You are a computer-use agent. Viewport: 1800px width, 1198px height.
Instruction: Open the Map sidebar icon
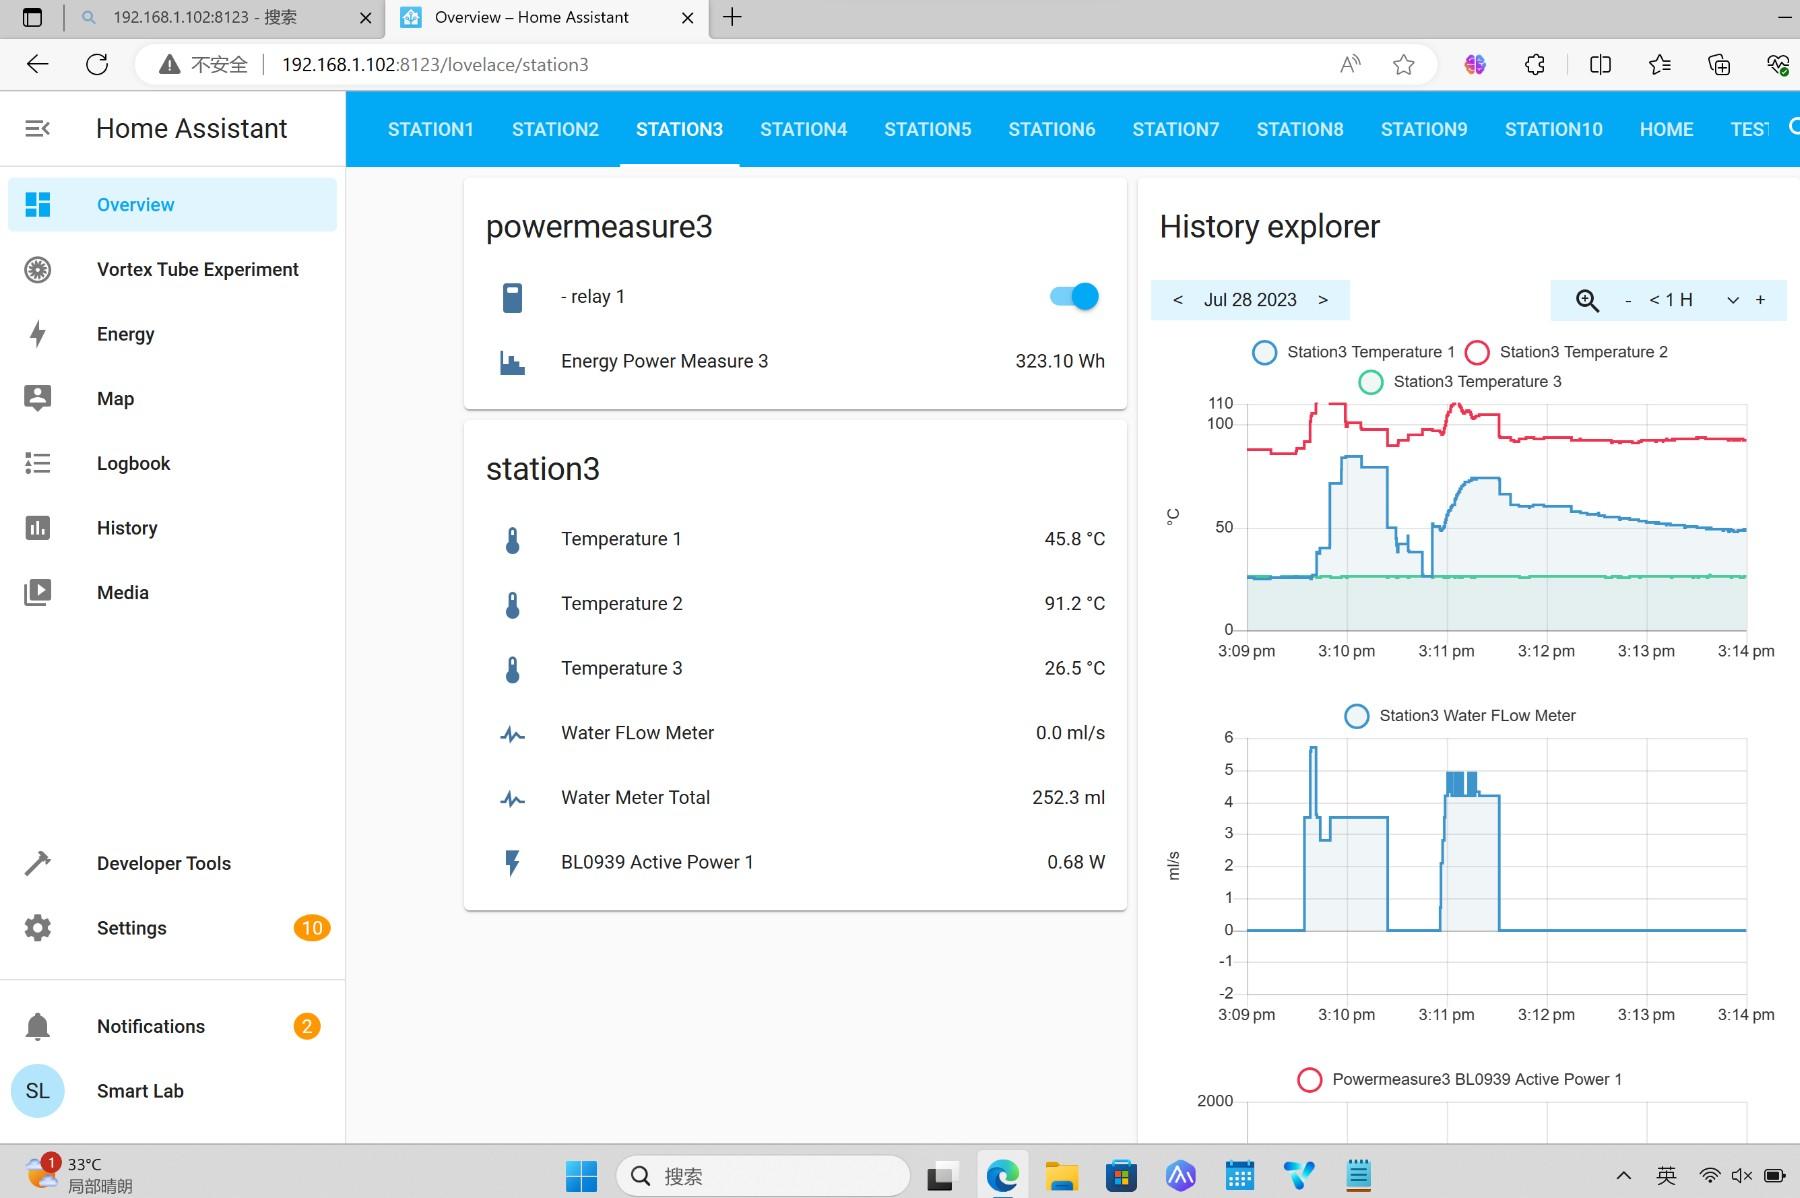point(38,398)
